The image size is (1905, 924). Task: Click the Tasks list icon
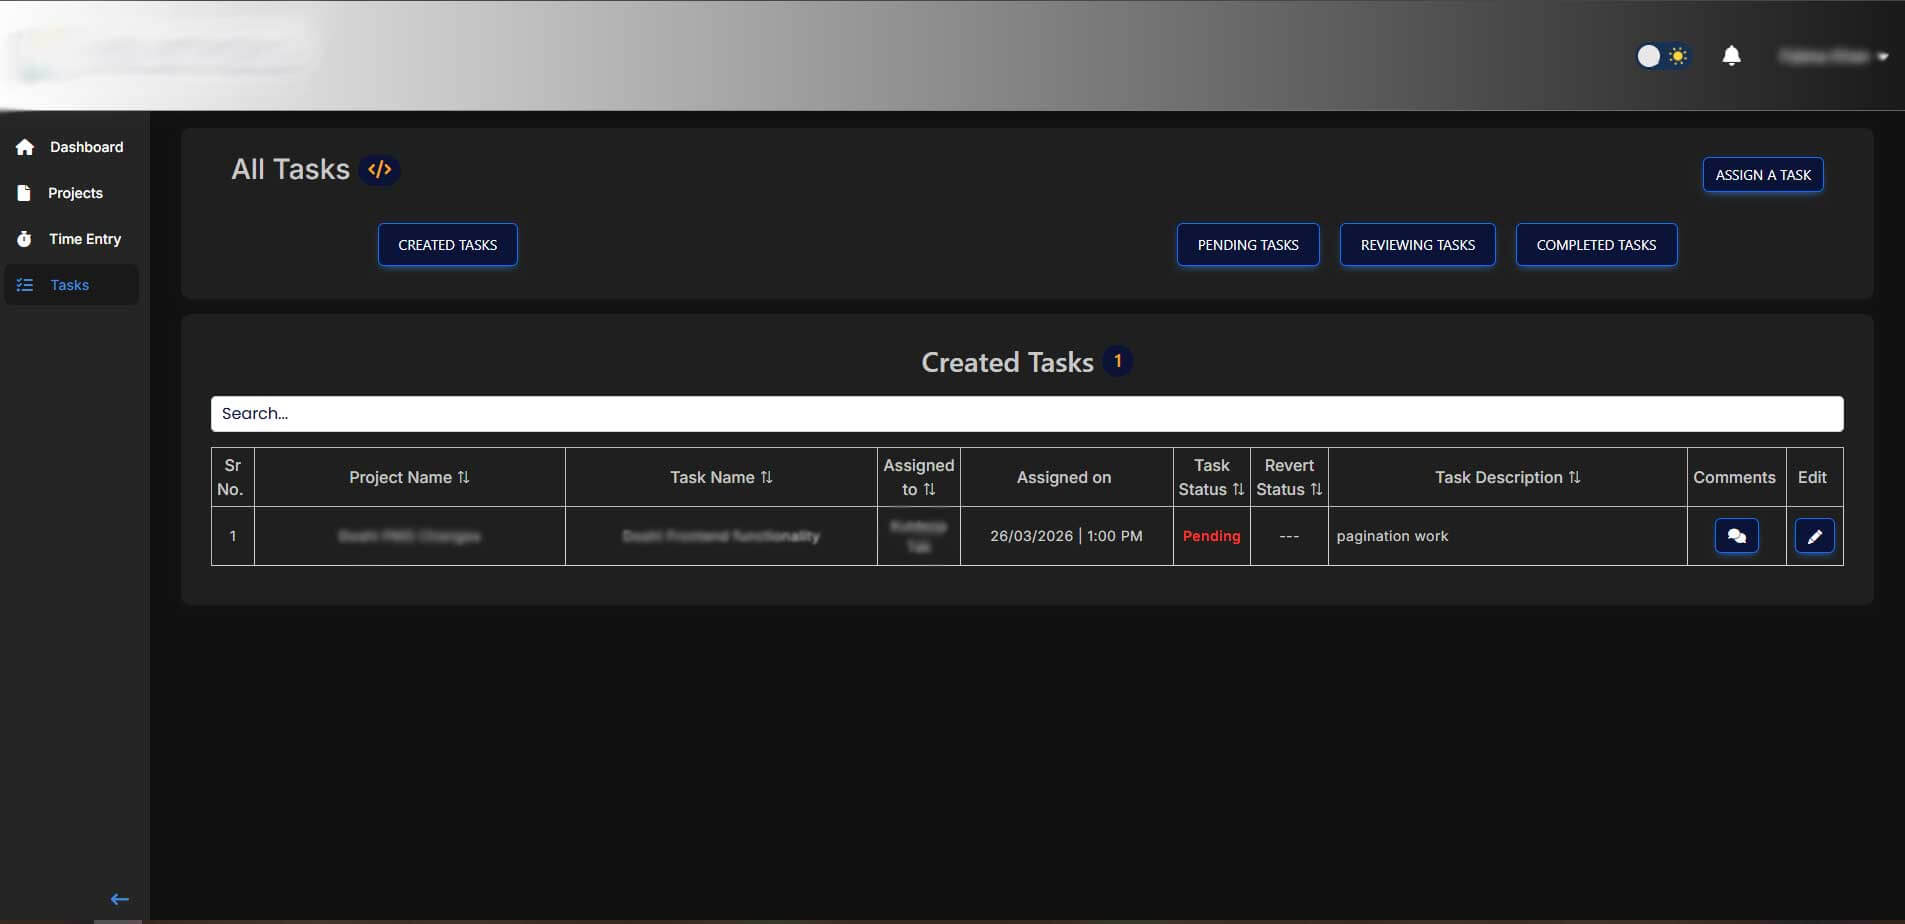click(25, 285)
